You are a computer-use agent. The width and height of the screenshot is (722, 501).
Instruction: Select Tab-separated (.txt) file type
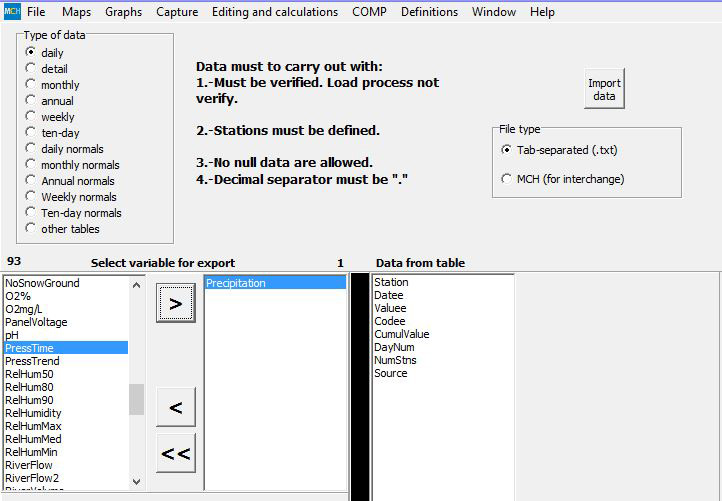pos(506,150)
